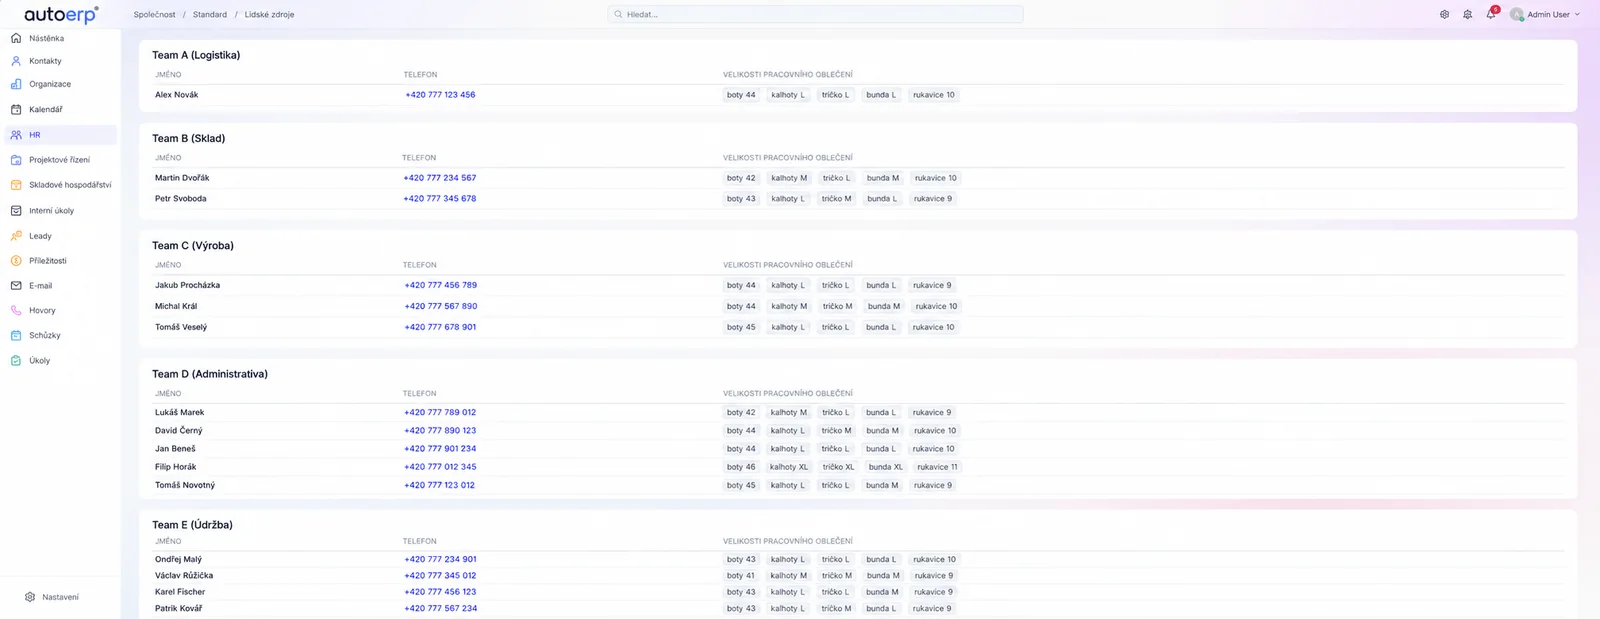The width and height of the screenshot is (1600, 619).
Task: Click the Admin User avatar
Action: pos(1517,15)
